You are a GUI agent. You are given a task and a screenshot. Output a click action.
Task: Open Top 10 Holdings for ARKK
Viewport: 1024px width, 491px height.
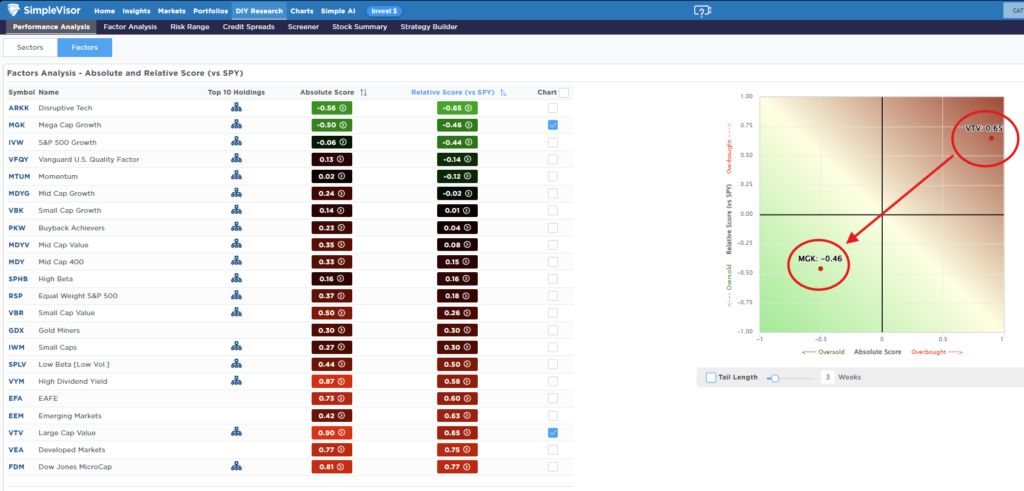[237, 107]
